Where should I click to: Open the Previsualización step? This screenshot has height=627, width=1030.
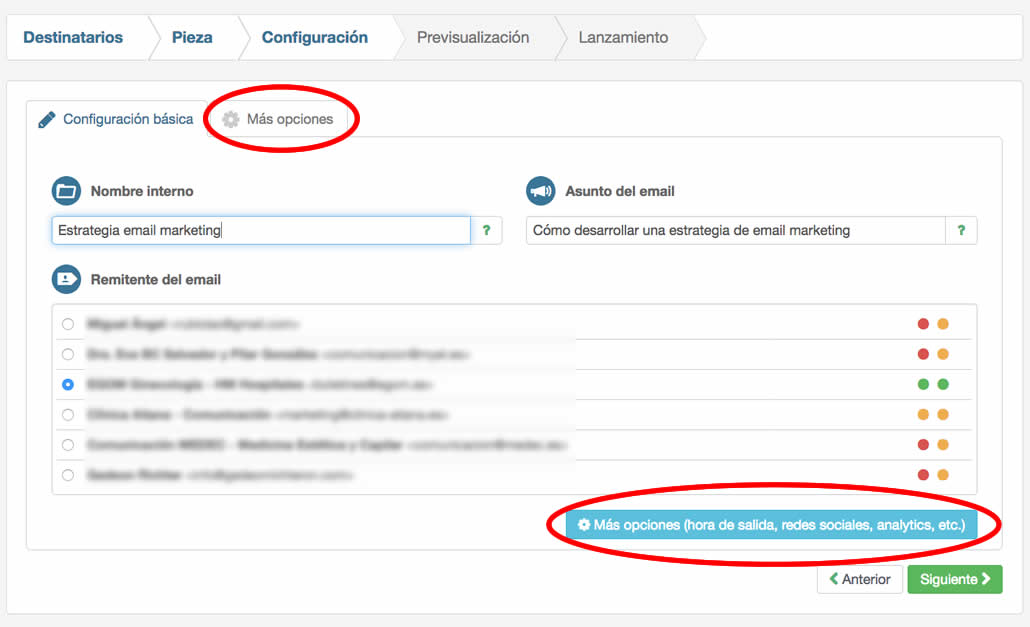click(472, 37)
